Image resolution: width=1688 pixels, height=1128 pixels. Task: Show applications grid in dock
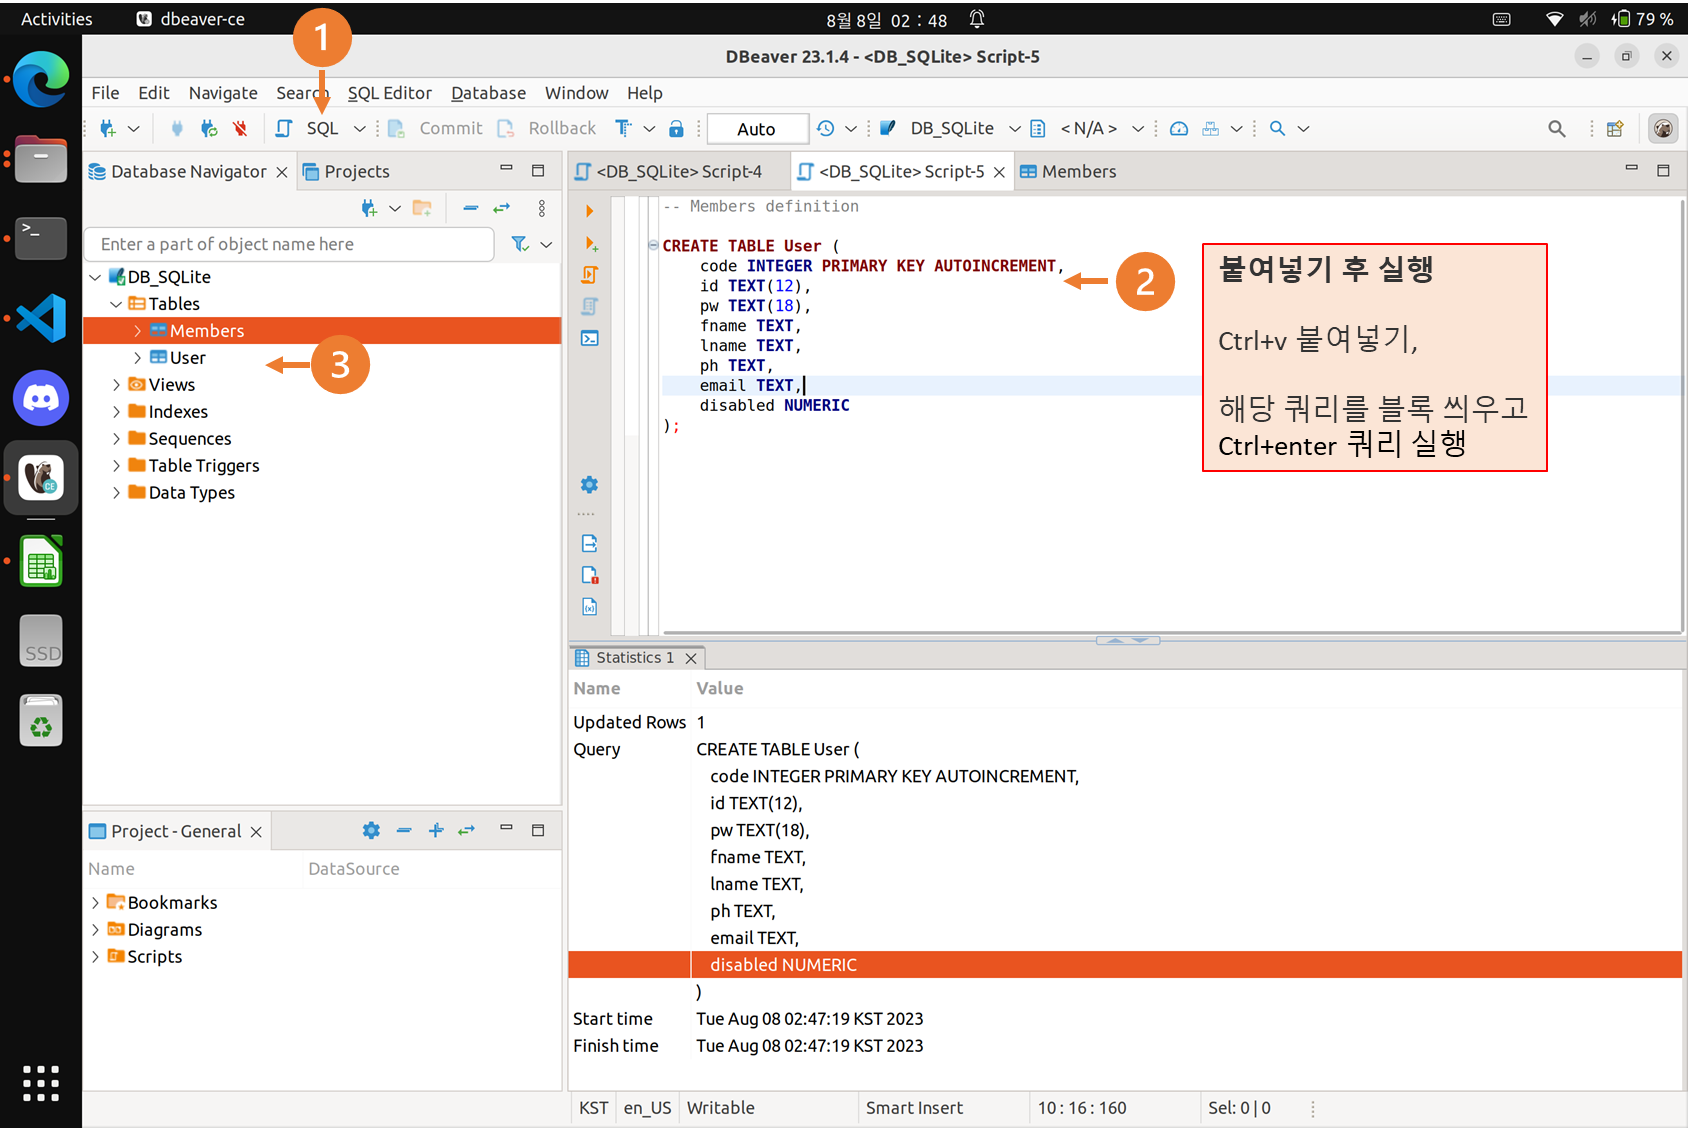(x=41, y=1083)
